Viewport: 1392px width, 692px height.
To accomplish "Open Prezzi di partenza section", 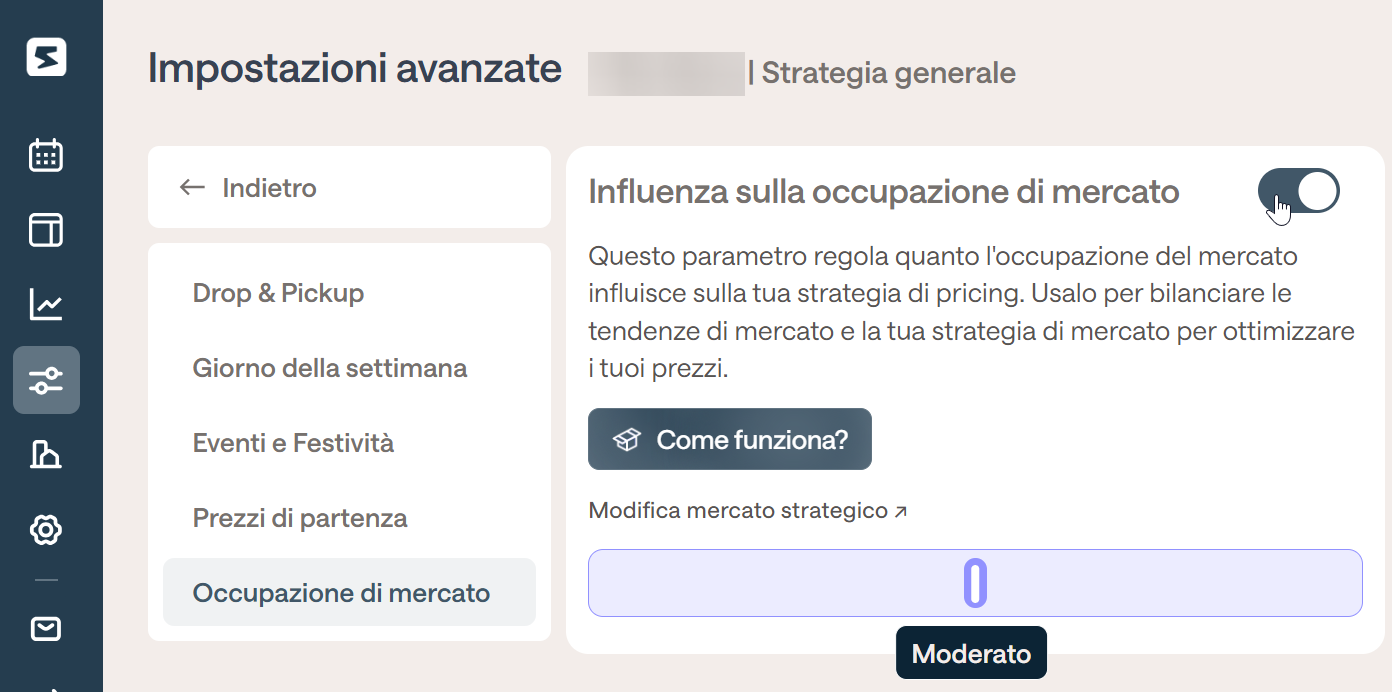I will click(x=300, y=518).
